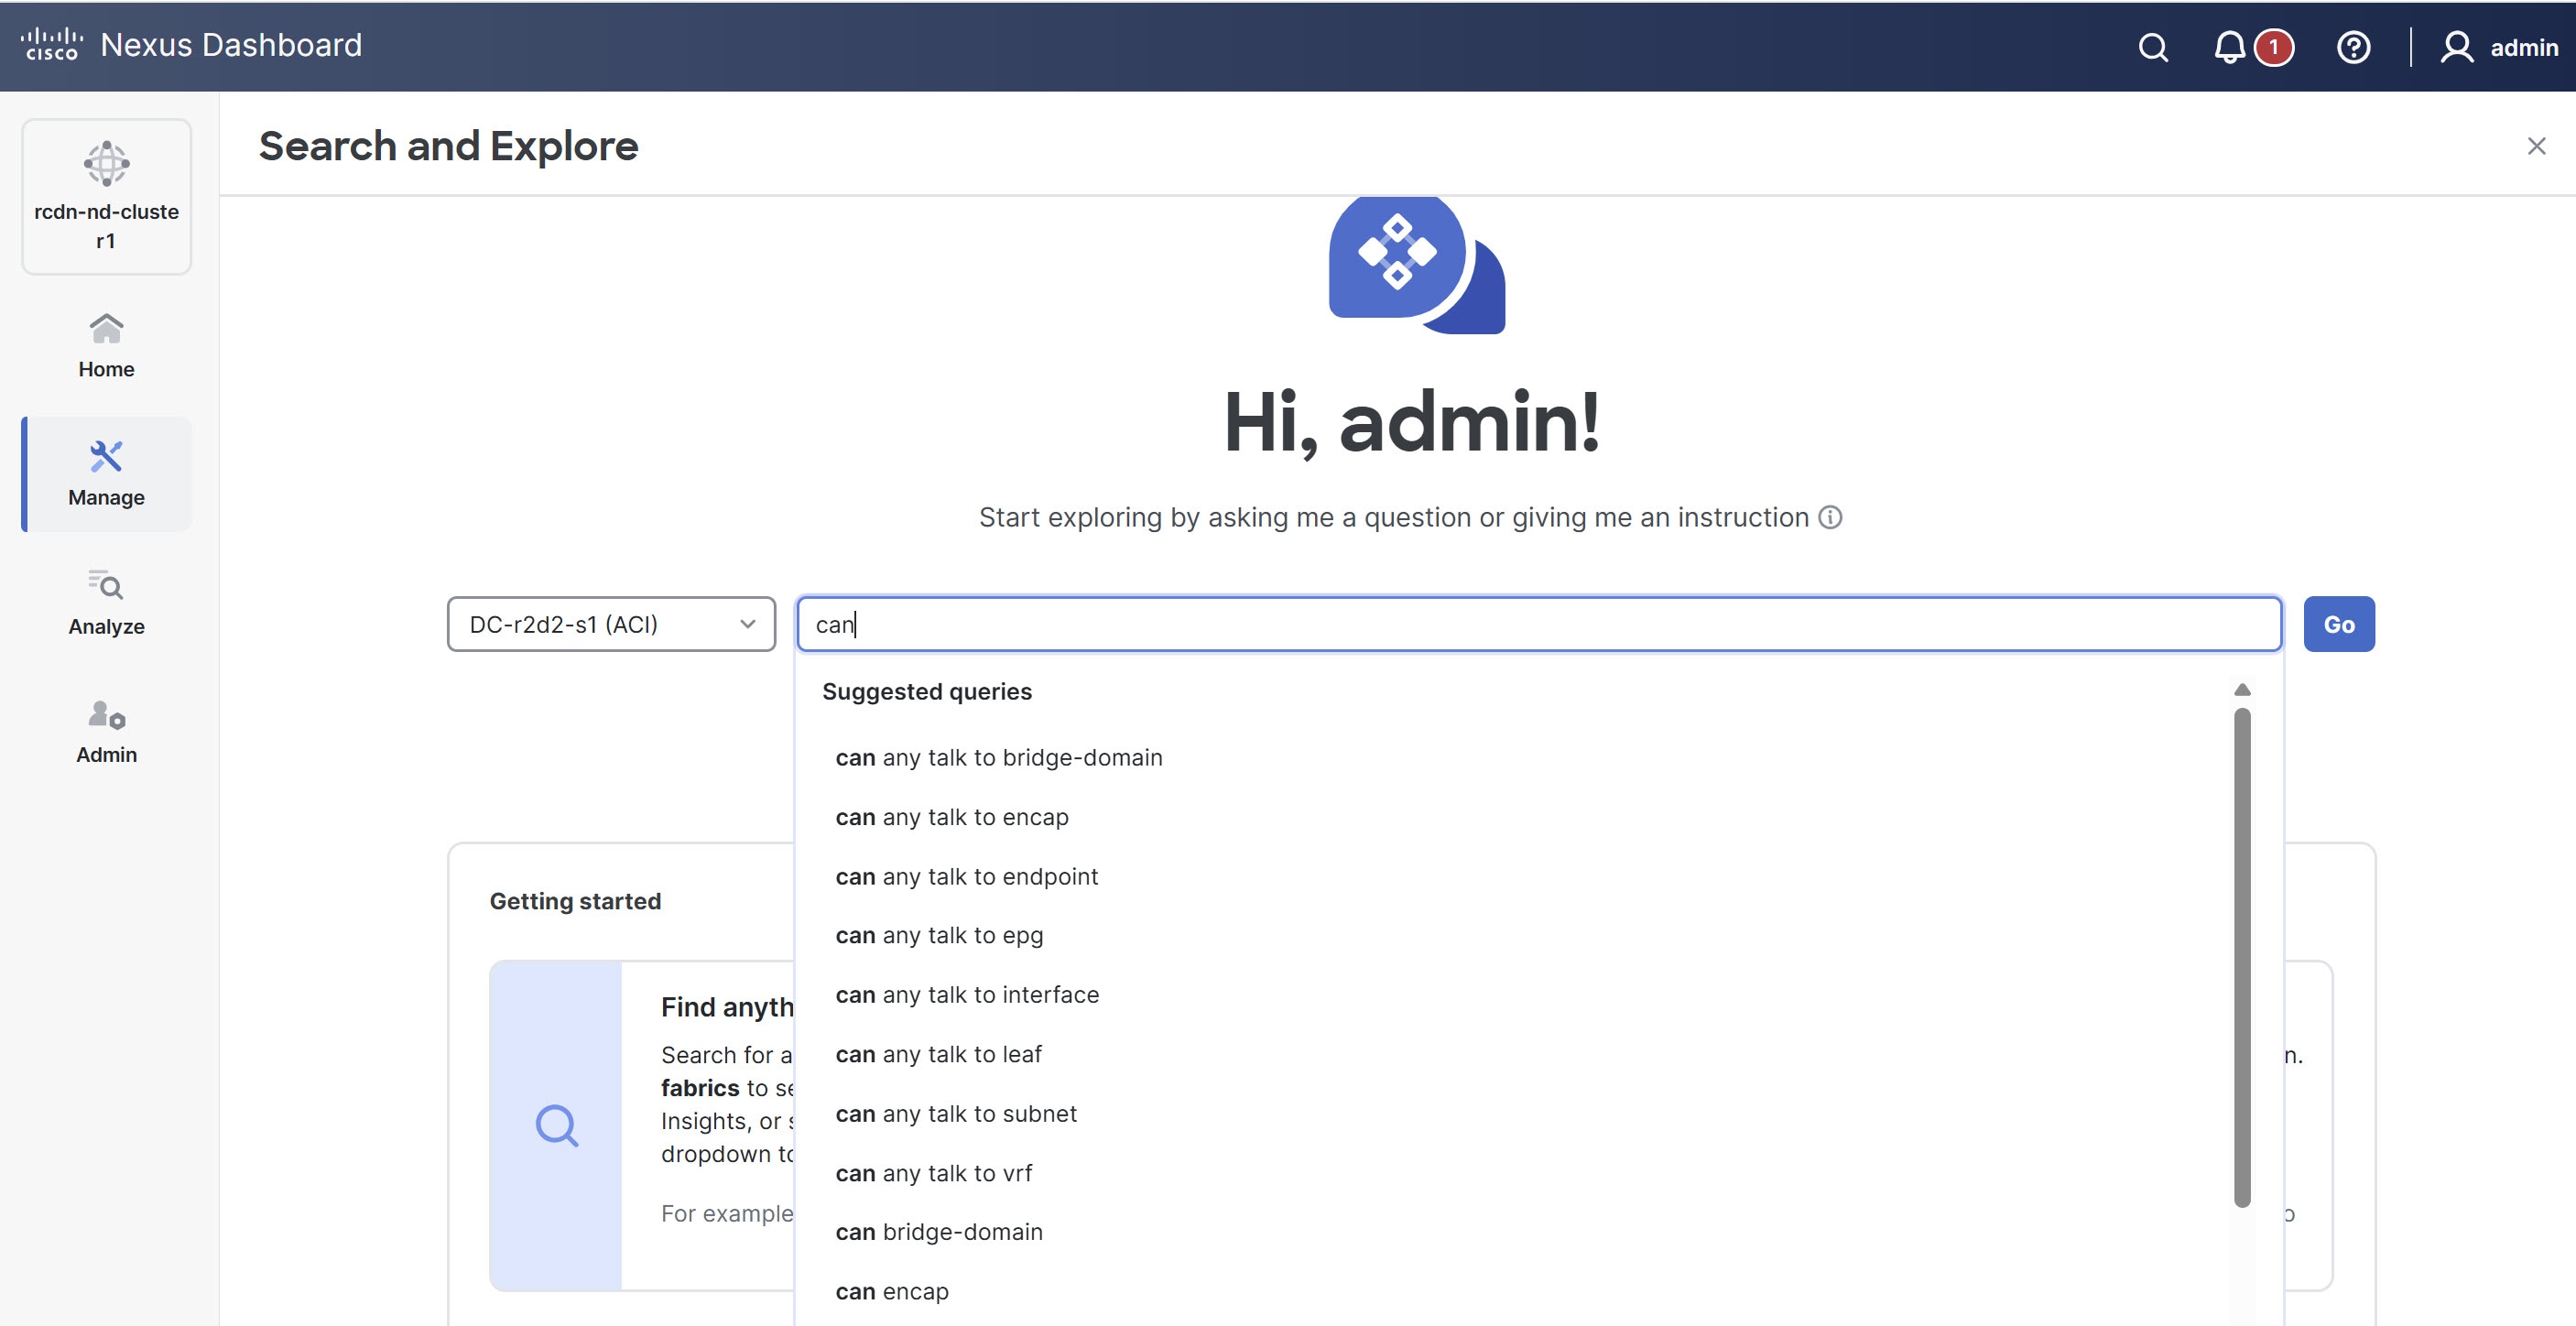The image size is (2576, 1326).
Task: Open the help question mark icon
Action: click(2353, 47)
